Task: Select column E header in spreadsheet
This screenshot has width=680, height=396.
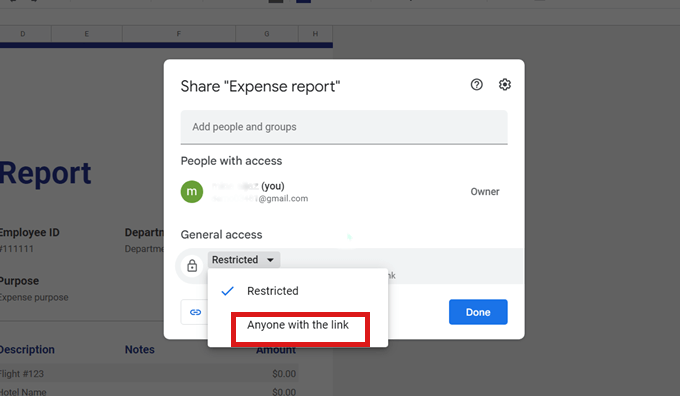Action: [87, 34]
